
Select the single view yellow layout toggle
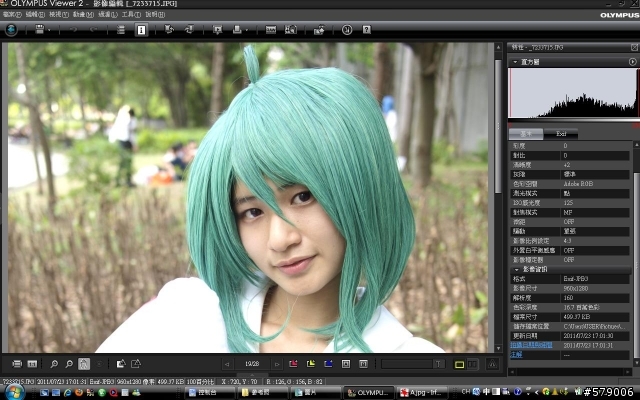tap(459, 364)
